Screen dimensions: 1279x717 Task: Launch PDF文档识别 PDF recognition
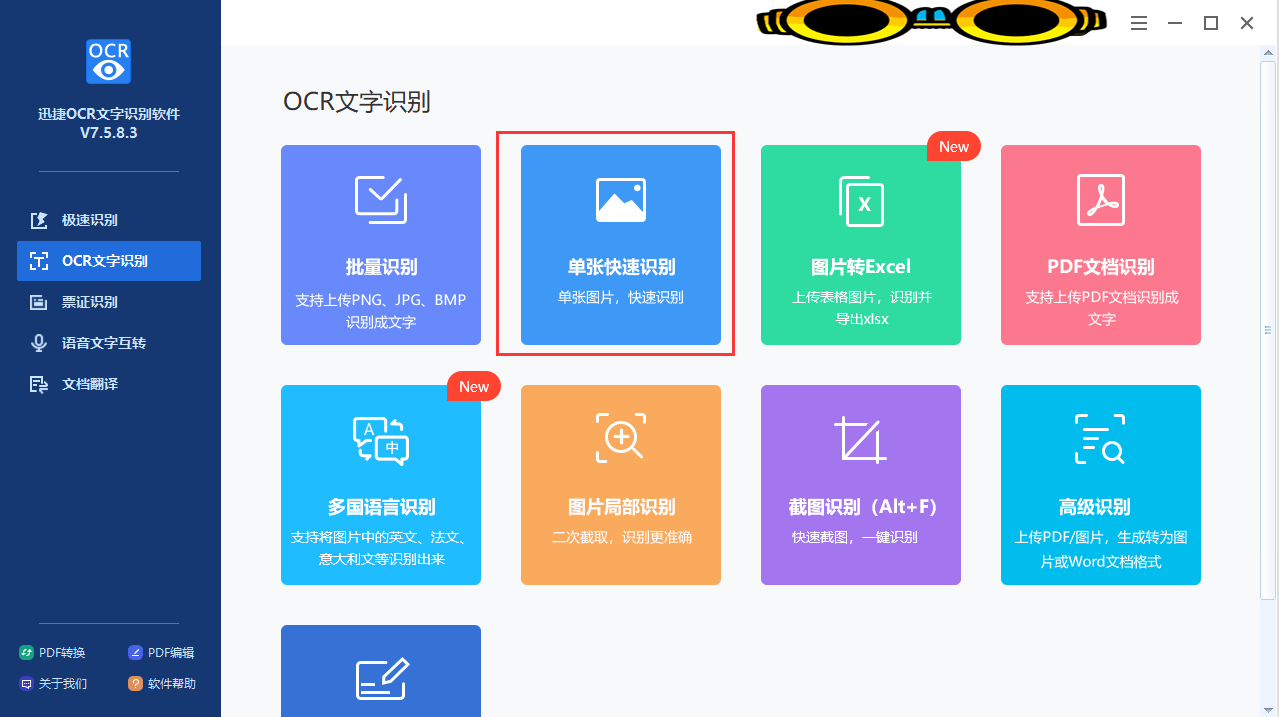coord(1100,245)
